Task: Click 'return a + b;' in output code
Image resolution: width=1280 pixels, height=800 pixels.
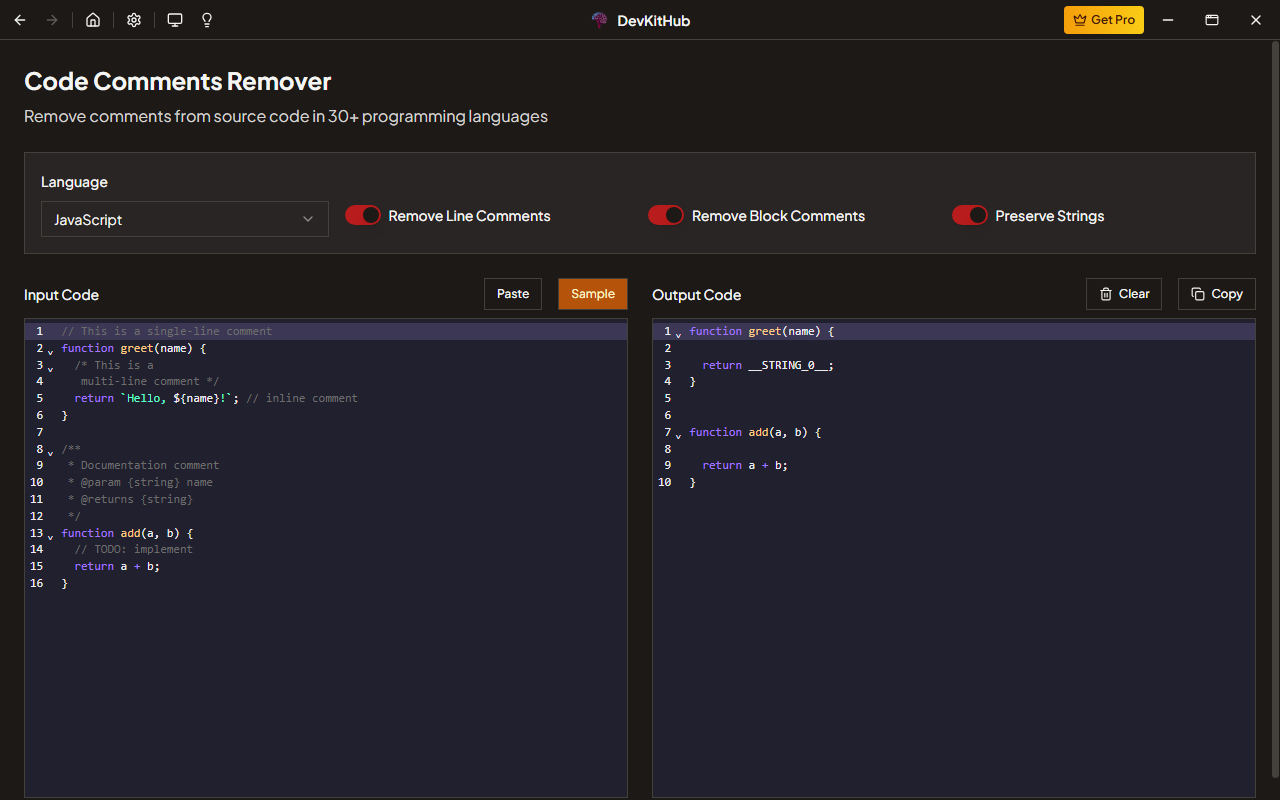Action: [x=745, y=465]
